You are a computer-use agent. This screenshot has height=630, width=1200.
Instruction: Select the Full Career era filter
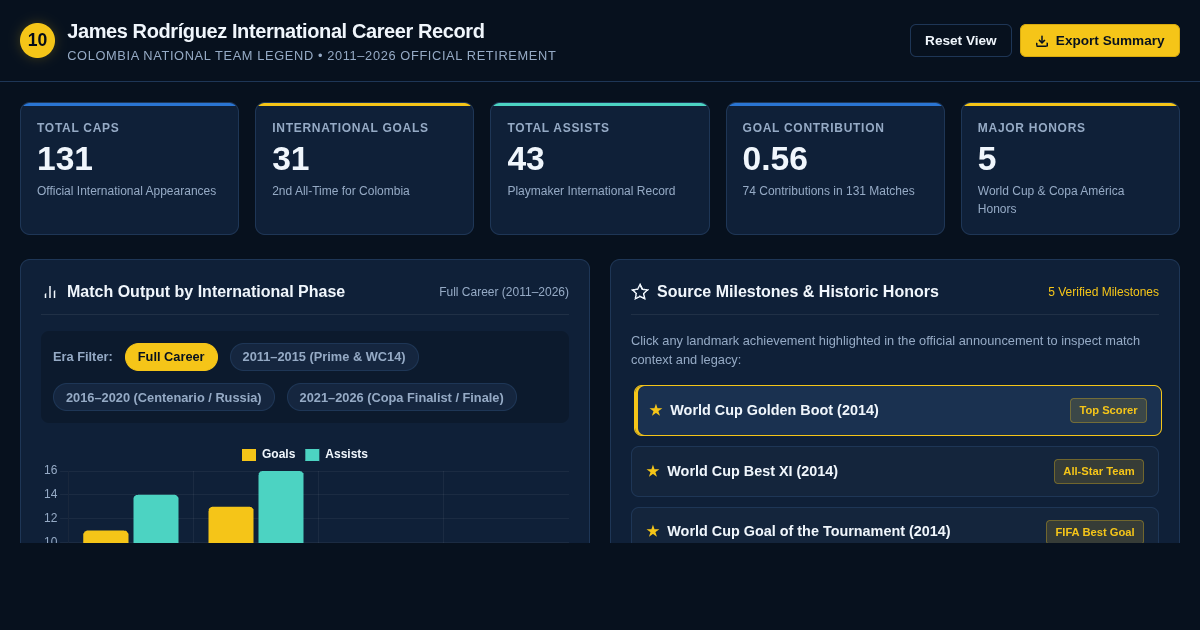point(171,357)
